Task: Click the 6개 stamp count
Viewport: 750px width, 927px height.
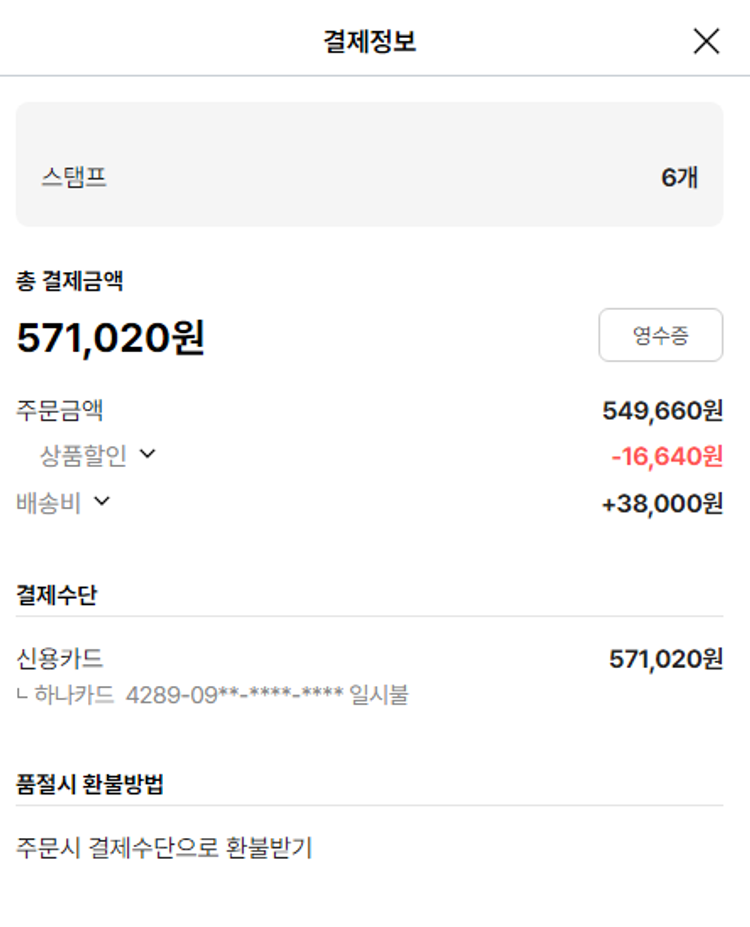Action: tap(680, 178)
